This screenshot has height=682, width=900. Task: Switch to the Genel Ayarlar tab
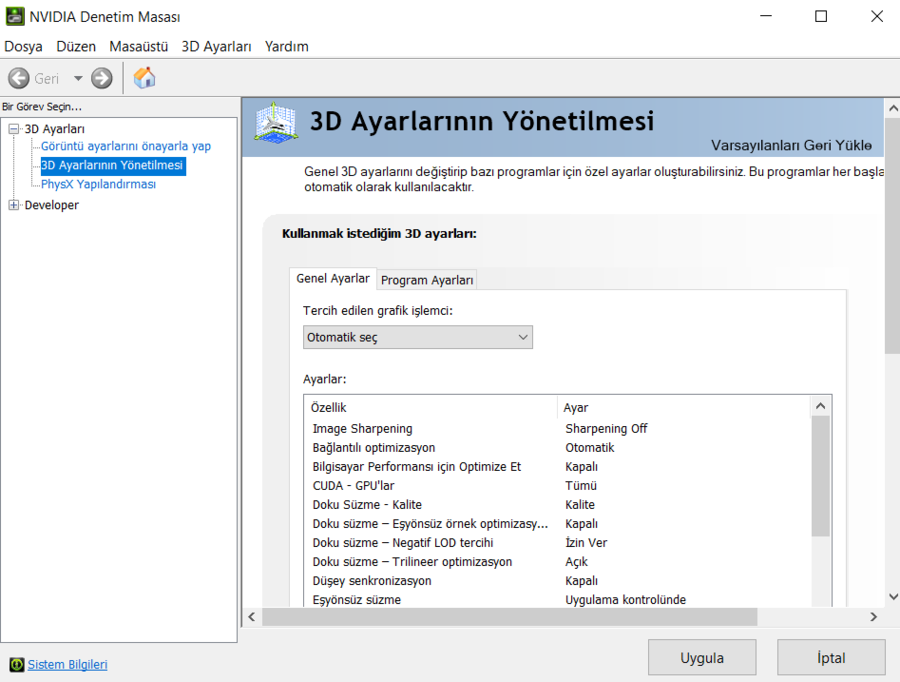click(333, 278)
